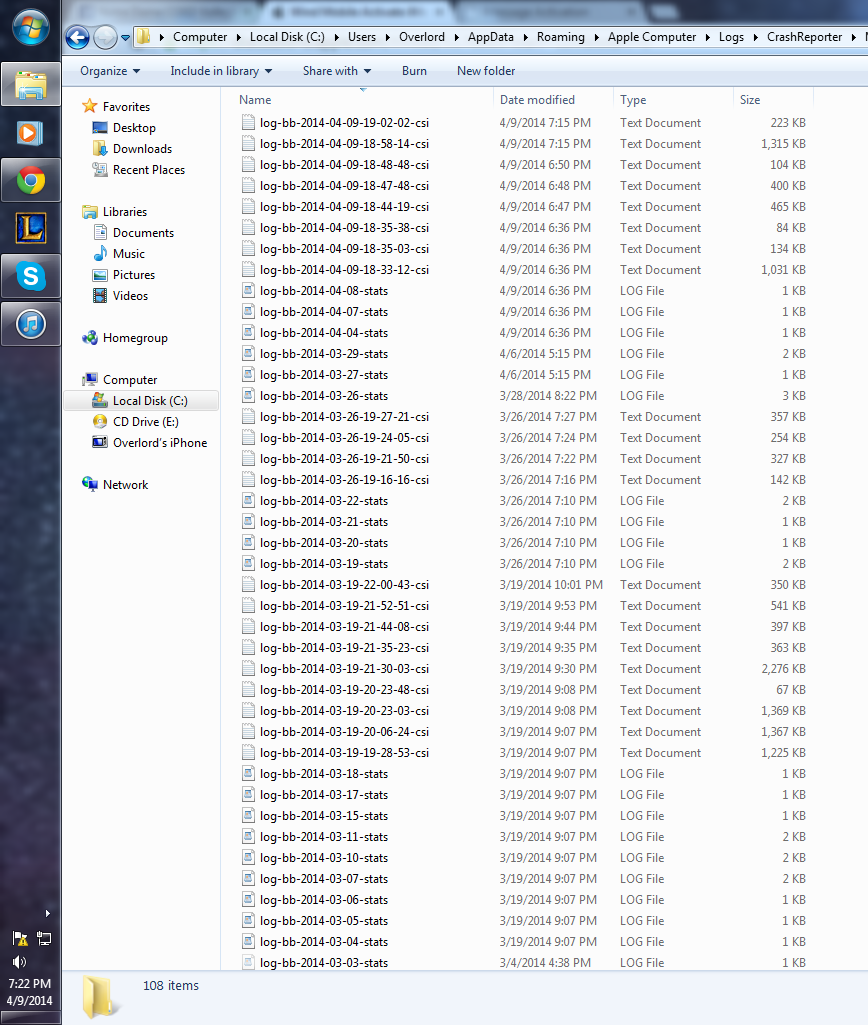Open Skype from the taskbar
Screen dimensions: 868x1025
(x=31, y=276)
